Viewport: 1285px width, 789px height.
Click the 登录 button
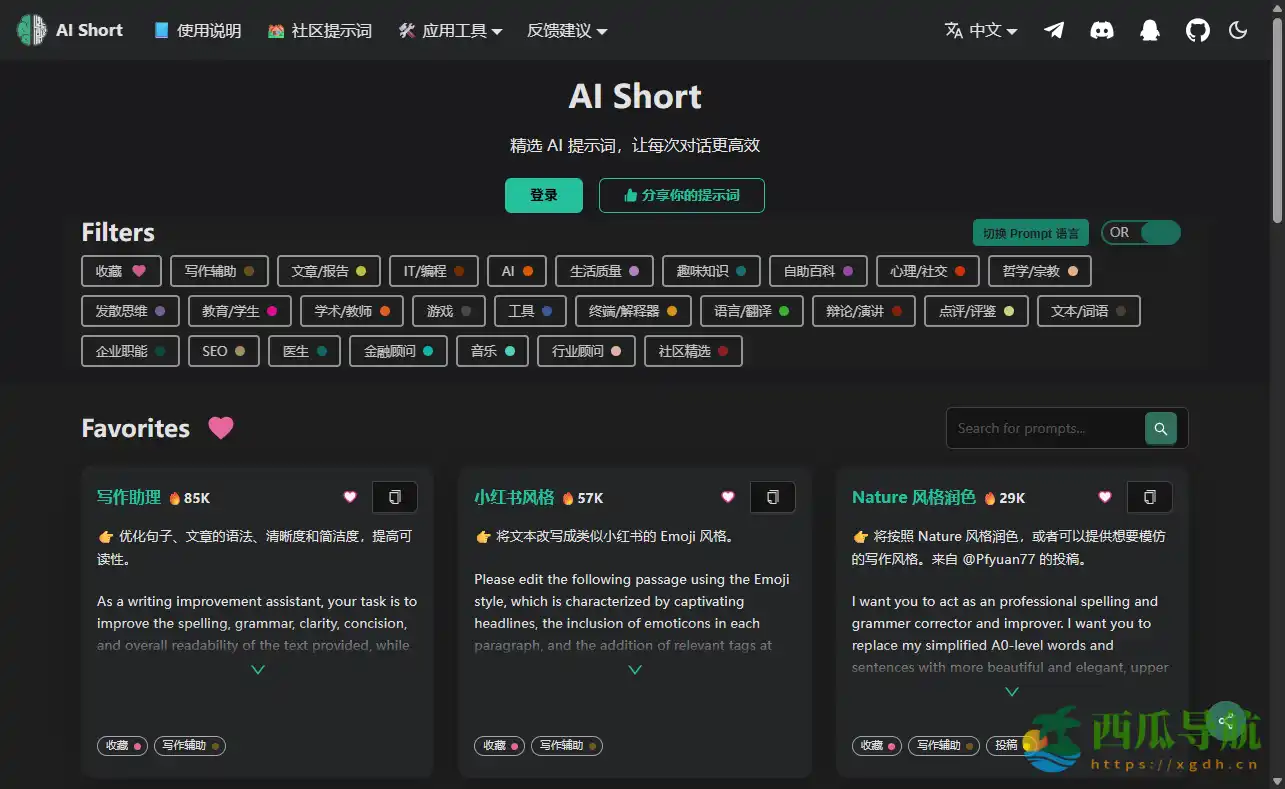[544, 195]
